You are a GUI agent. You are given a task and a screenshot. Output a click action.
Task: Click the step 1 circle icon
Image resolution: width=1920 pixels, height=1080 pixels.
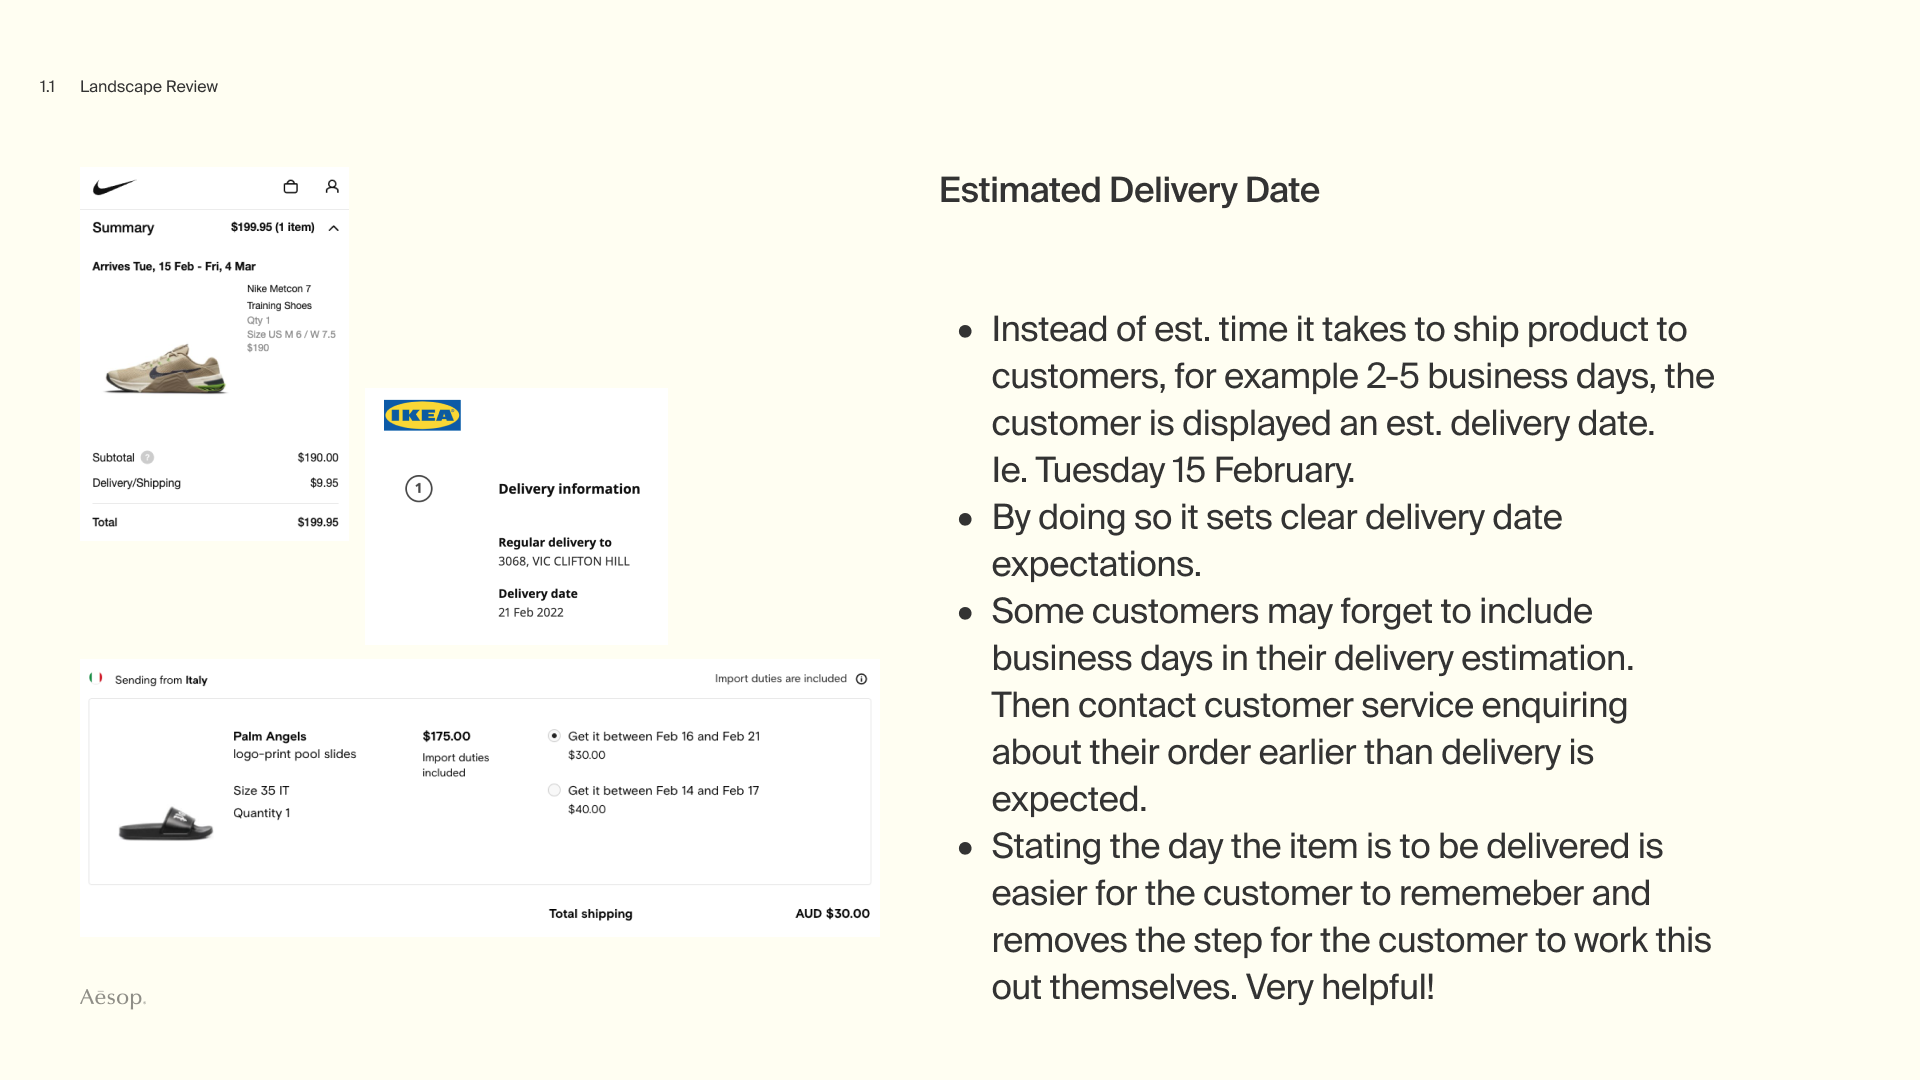coord(419,489)
